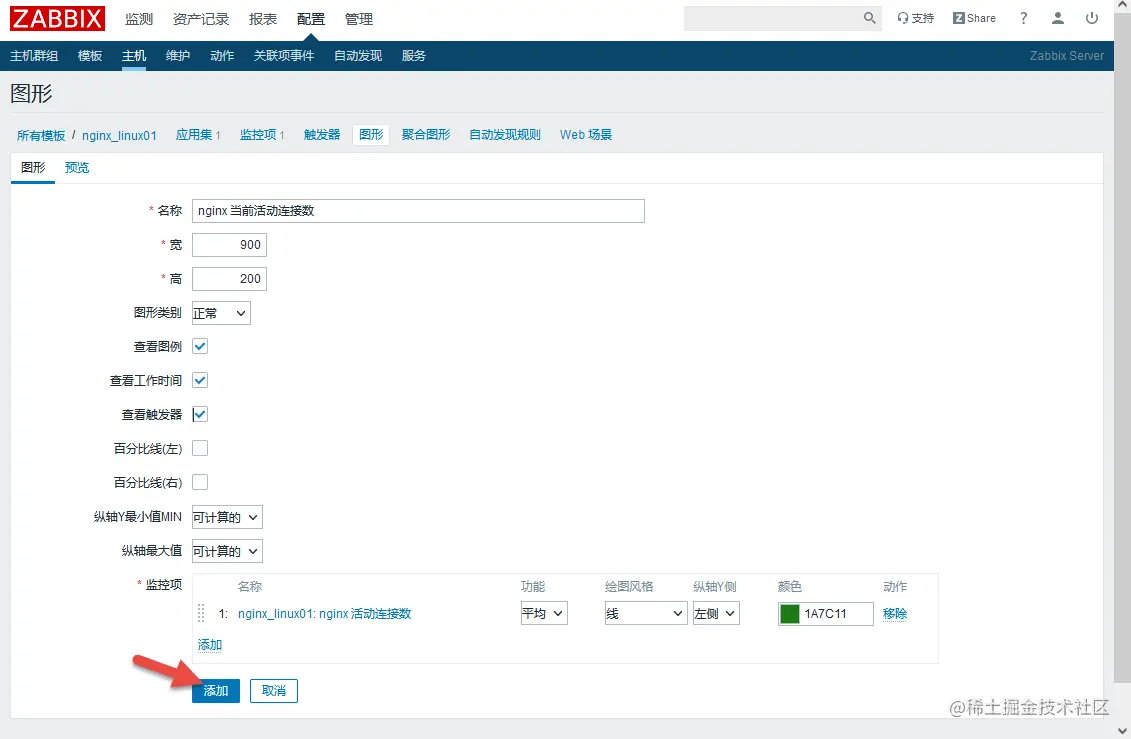Disable the 查看图例 checkbox
This screenshot has height=739, width=1131.
click(x=199, y=346)
